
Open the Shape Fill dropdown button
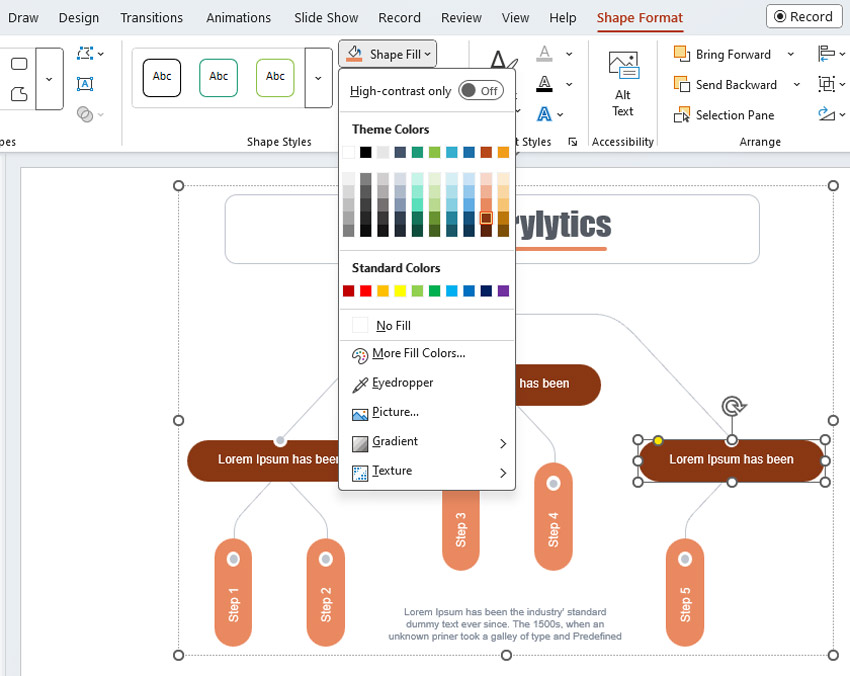click(x=388, y=54)
